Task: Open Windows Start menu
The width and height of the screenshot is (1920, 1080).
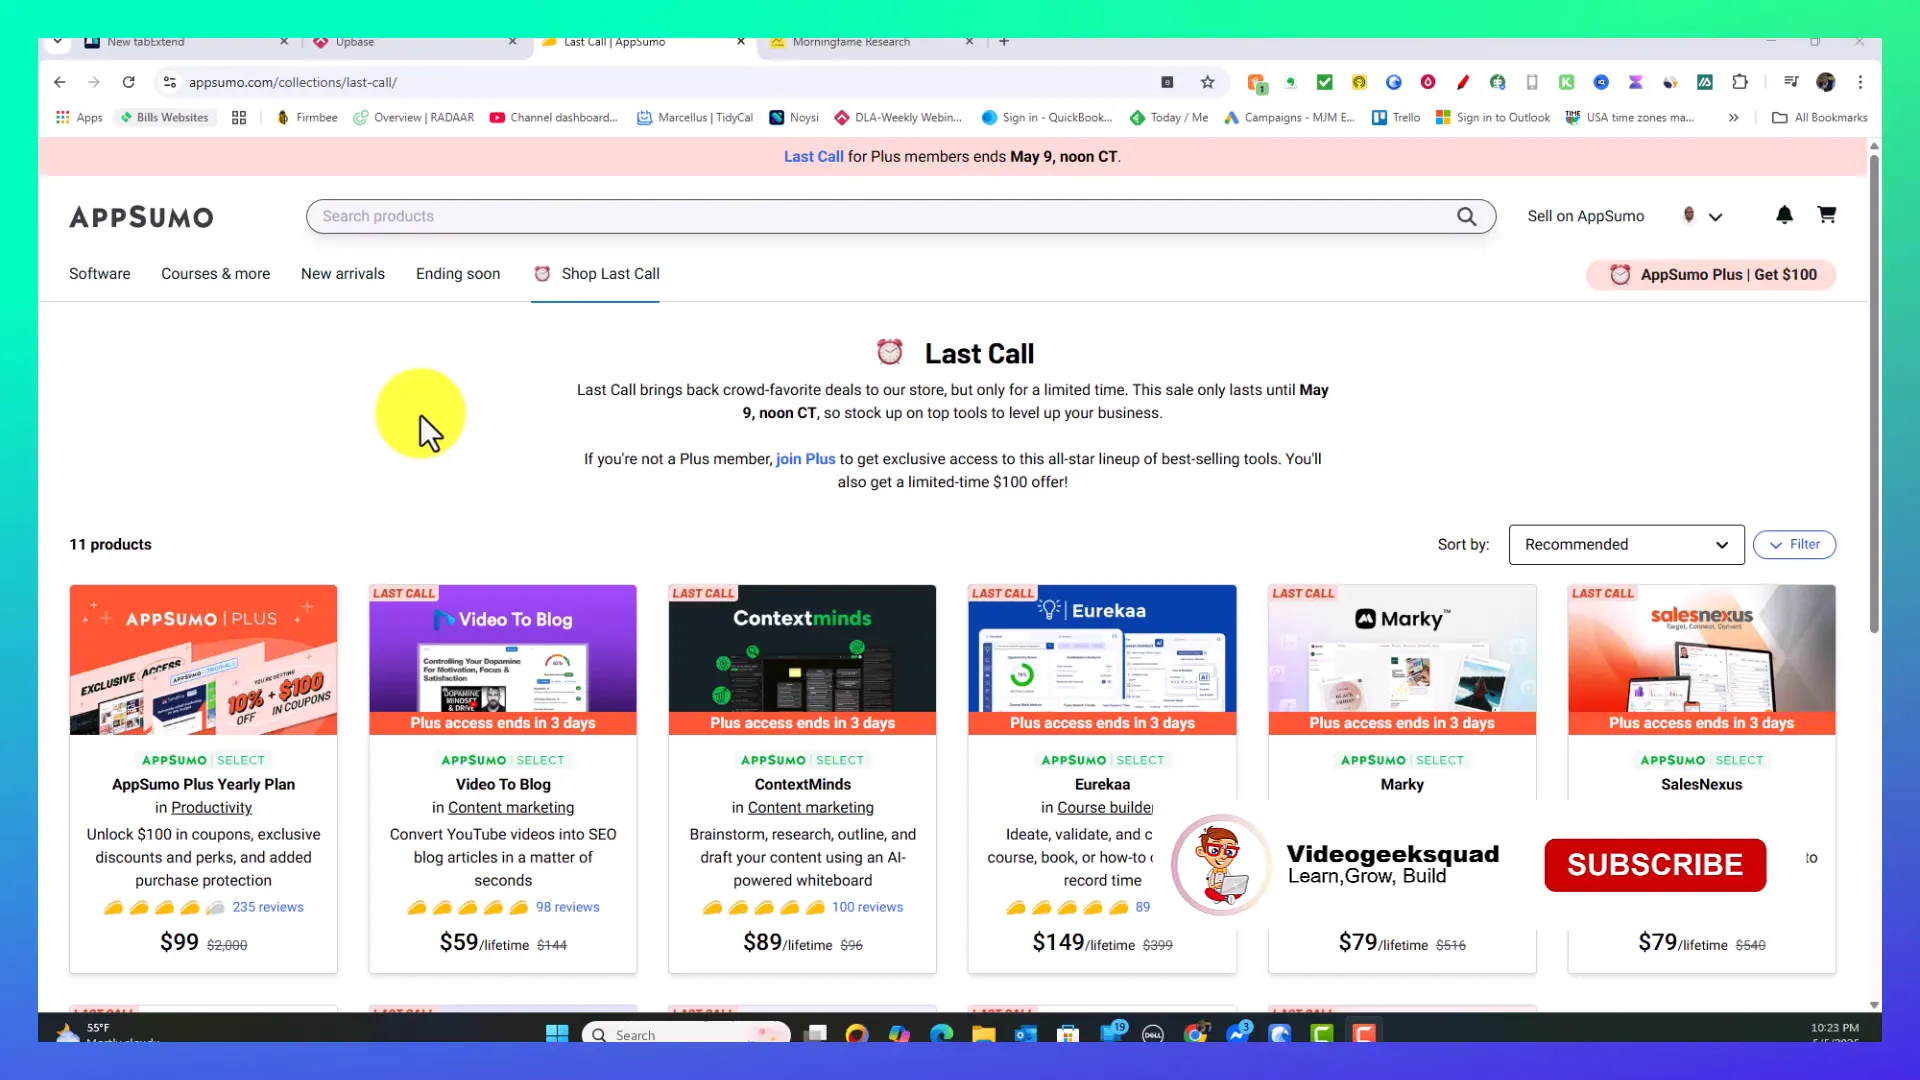Action: pyautogui.click(x=557, y=1034)
